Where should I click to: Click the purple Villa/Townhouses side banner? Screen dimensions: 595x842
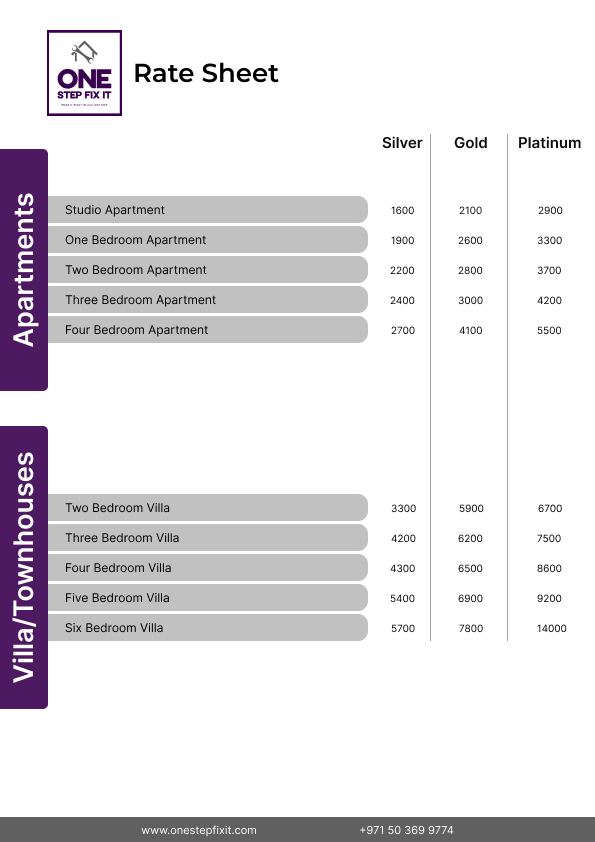24,567
